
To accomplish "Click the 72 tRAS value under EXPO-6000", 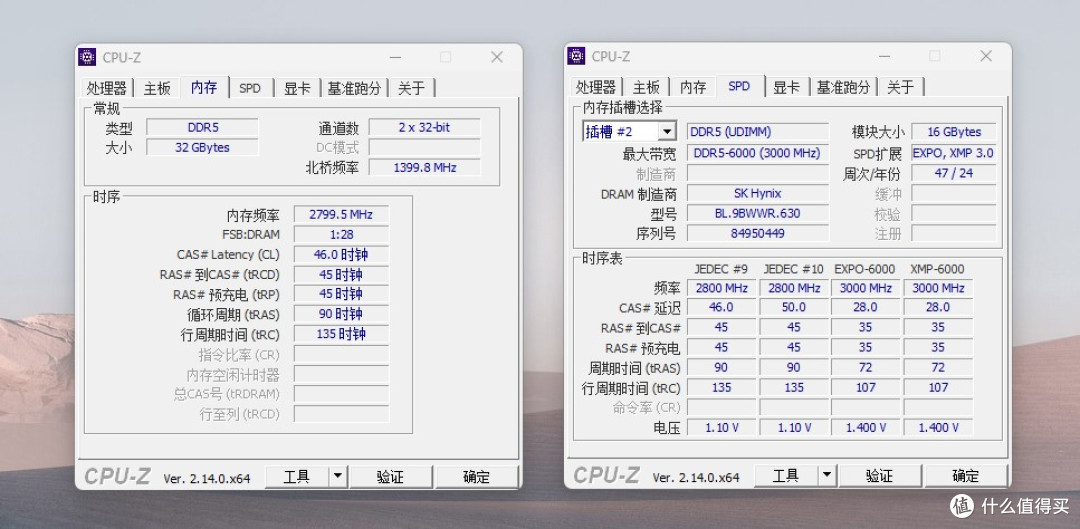I will (x=865, y=367).
